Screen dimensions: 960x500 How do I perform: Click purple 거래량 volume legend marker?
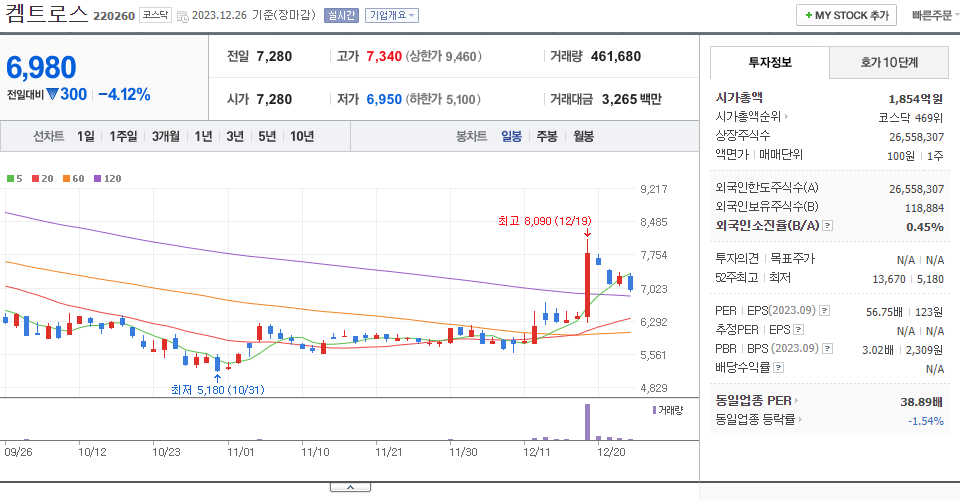click(654, 410)
